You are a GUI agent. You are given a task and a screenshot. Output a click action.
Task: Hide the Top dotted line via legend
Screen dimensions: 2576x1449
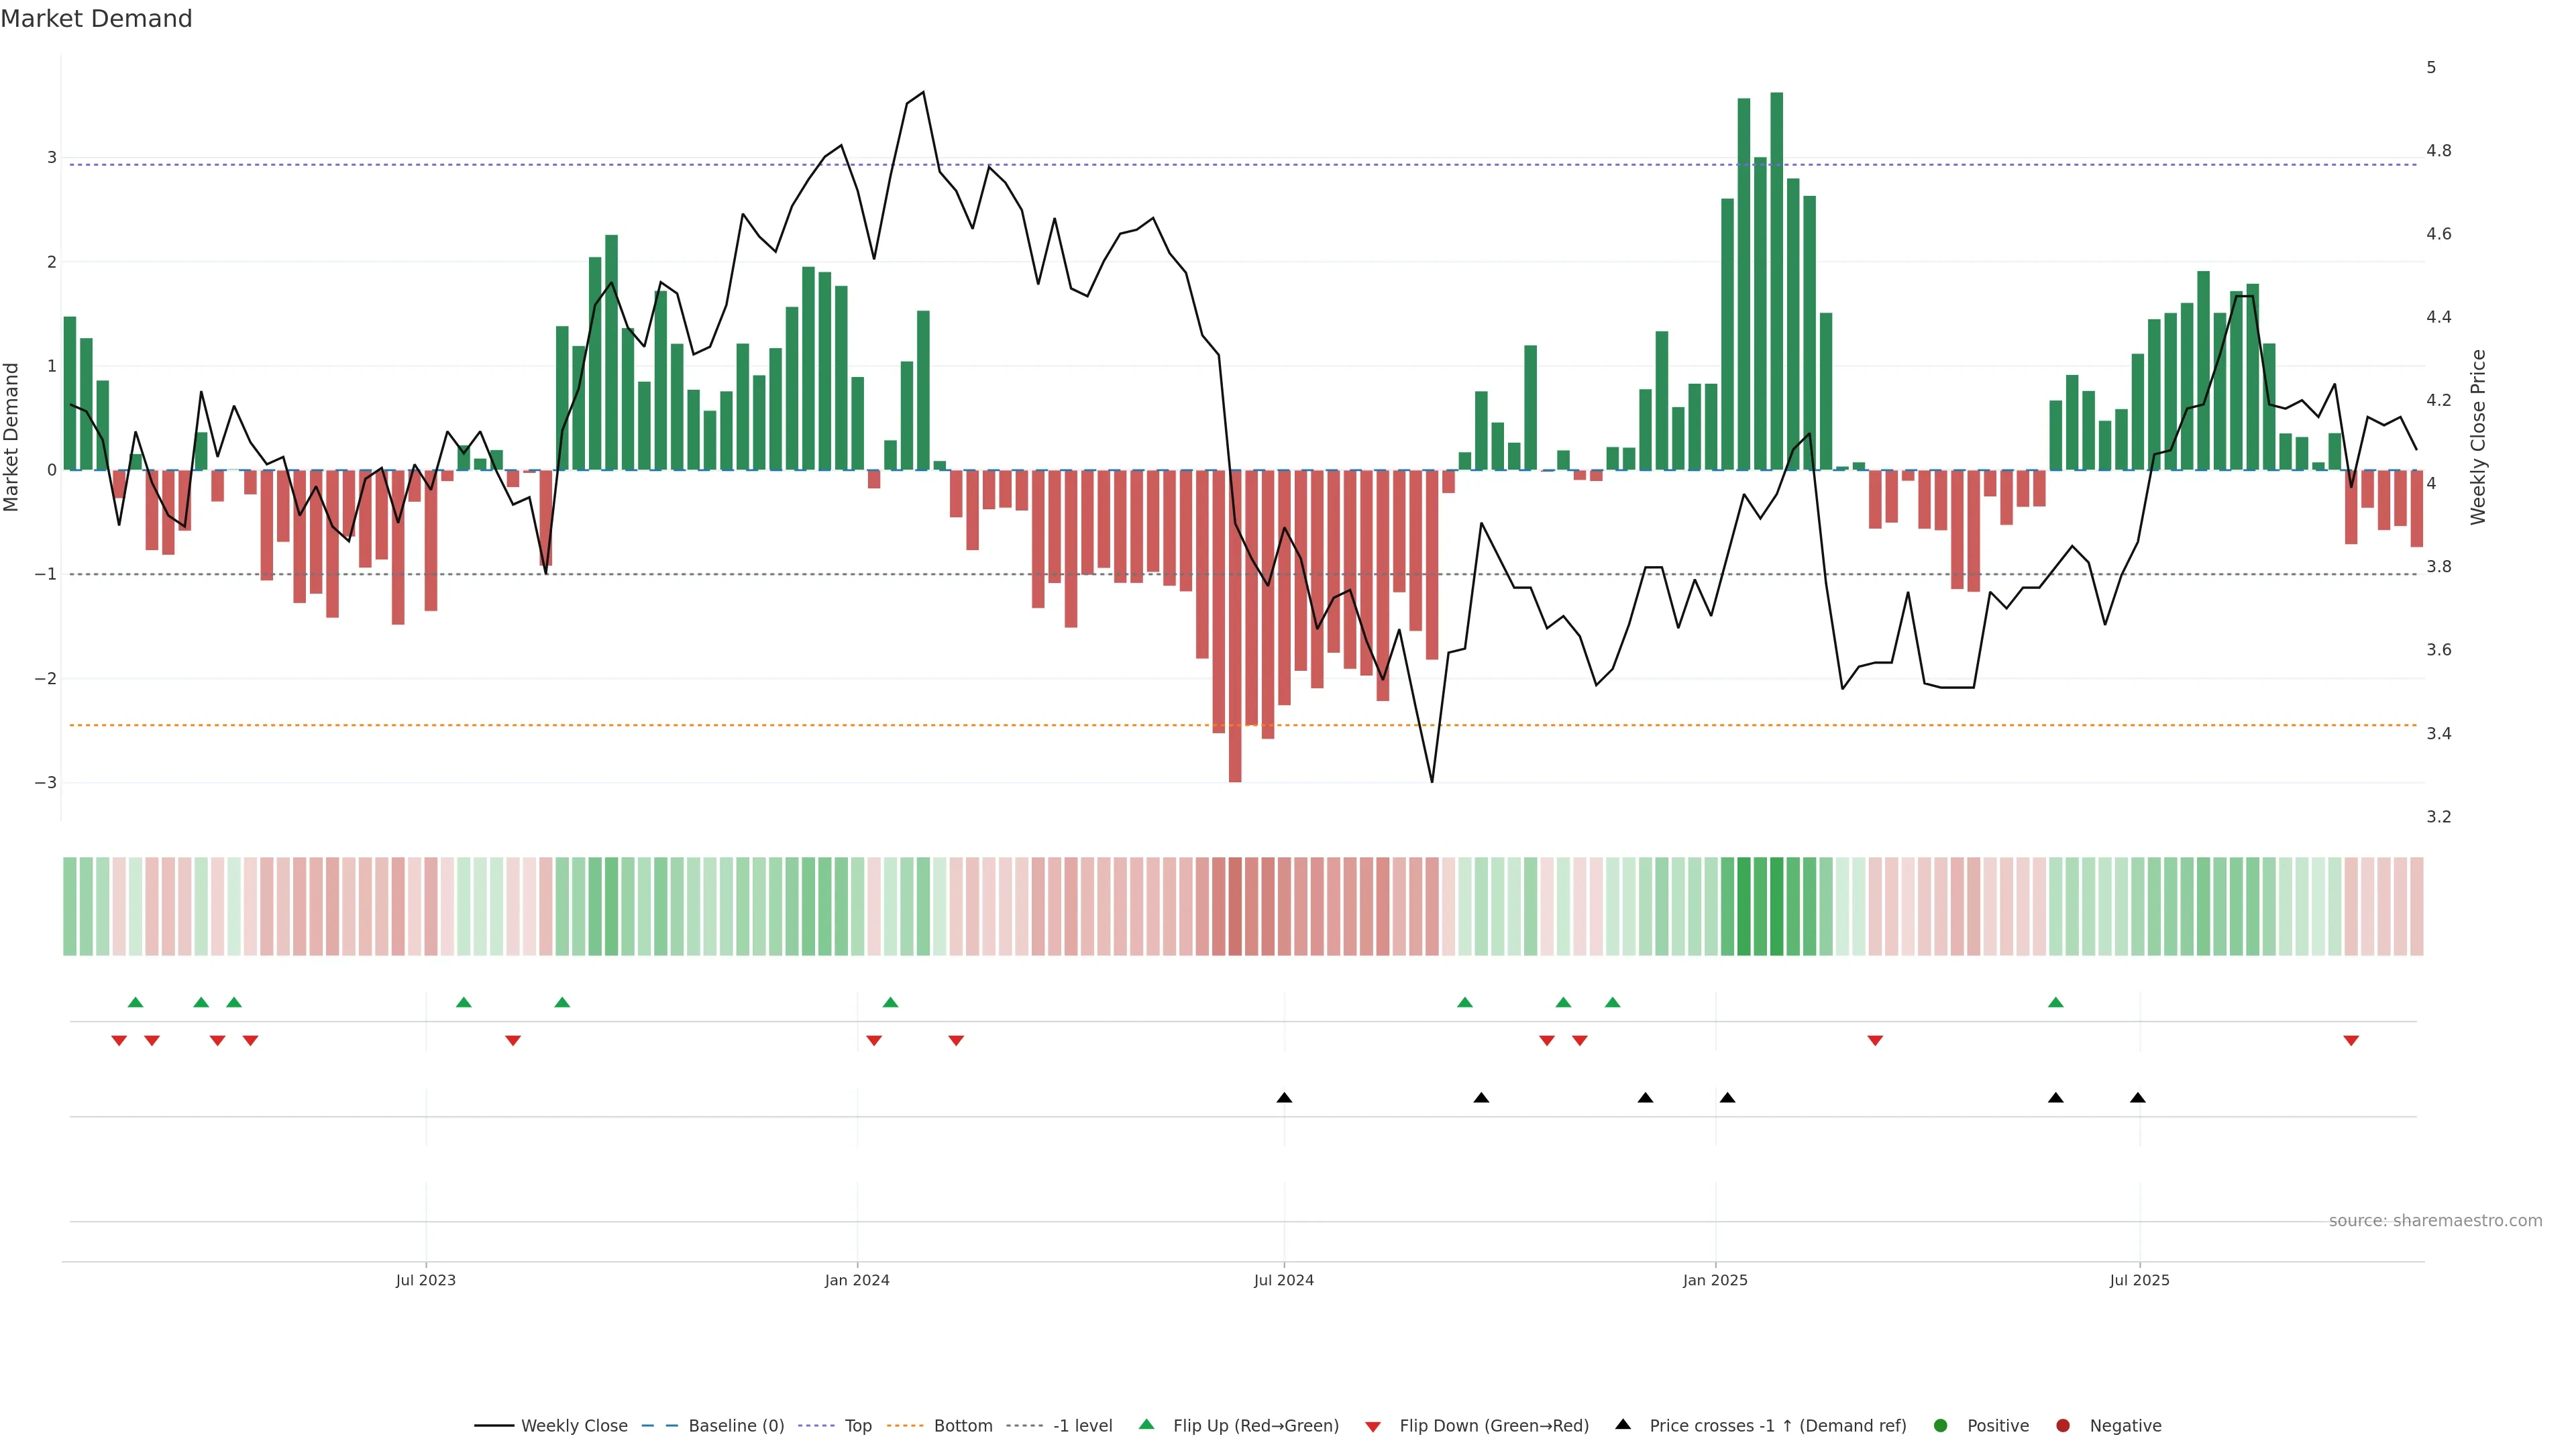pos(857,1425)
